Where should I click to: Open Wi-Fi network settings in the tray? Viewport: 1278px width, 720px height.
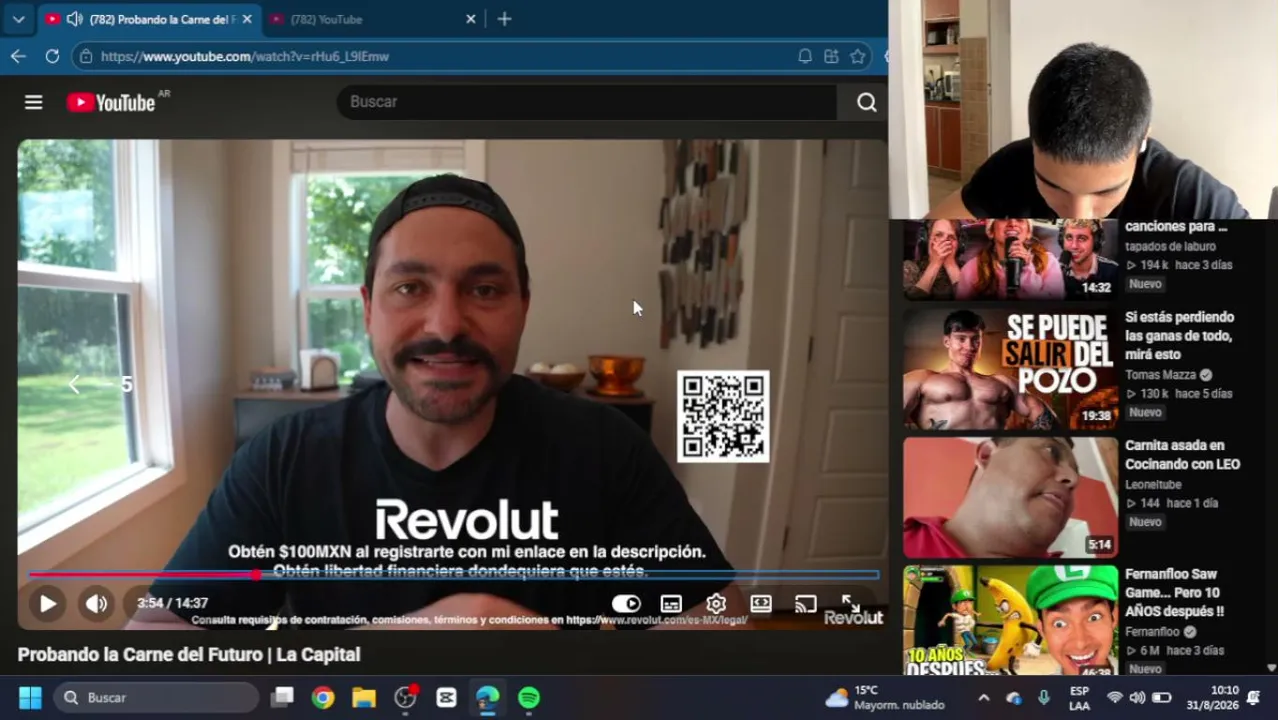pos(1115,697)
